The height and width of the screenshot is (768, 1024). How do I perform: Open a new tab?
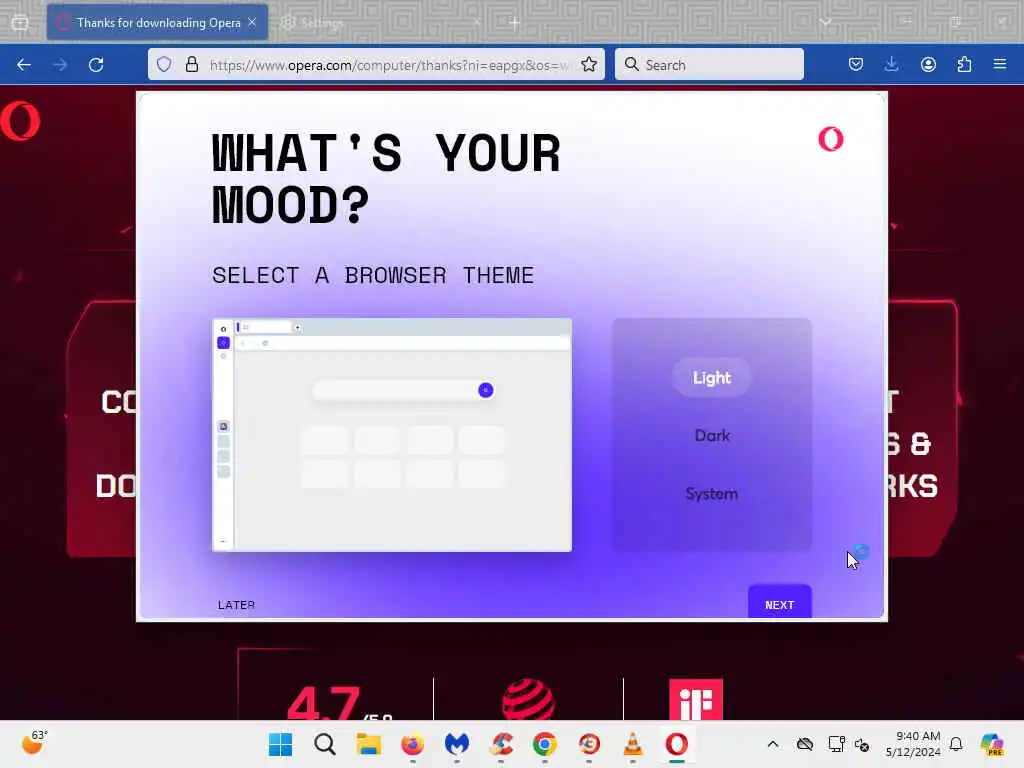pyautogui.click(x=515, y=23)
